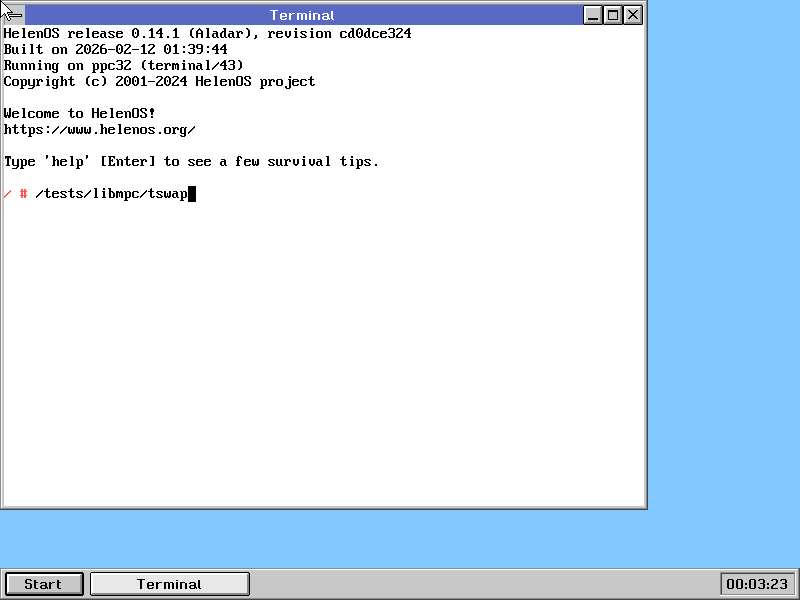
Task: Click the red '/ #' shell prompt
Action: point(15,194)
